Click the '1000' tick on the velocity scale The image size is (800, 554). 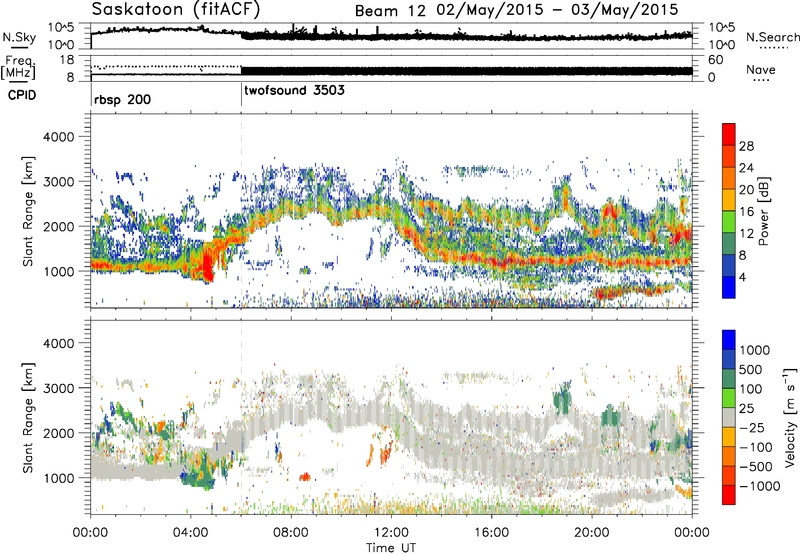[x=755, y=350]
